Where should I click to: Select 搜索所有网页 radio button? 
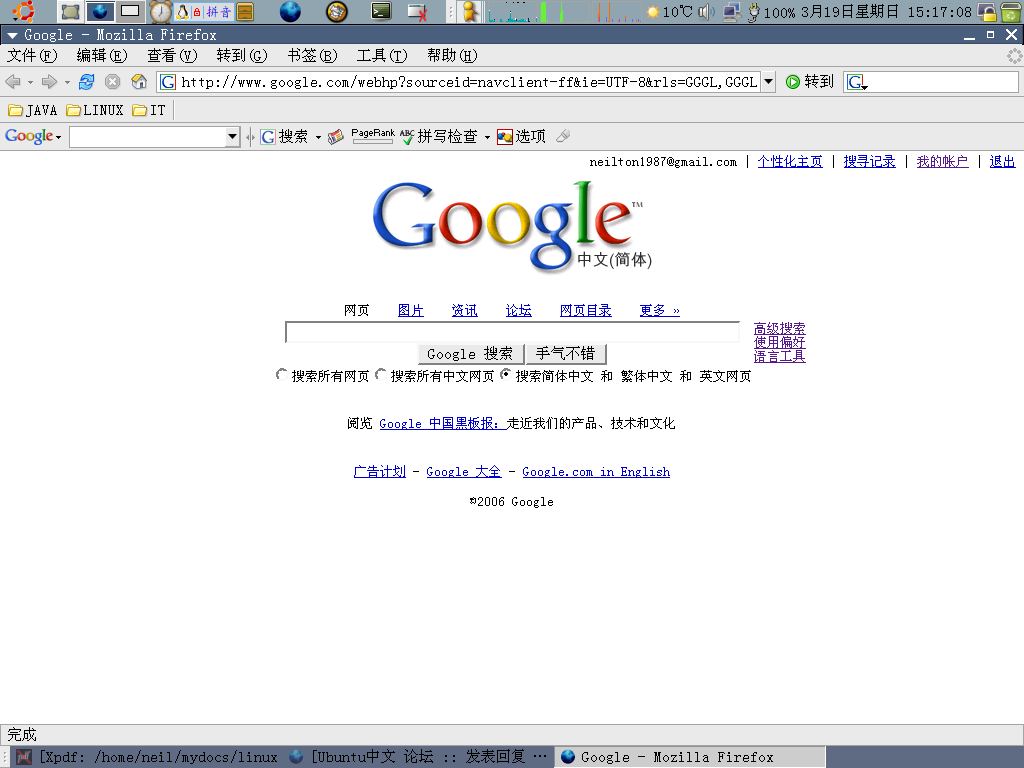pos(281,374)
